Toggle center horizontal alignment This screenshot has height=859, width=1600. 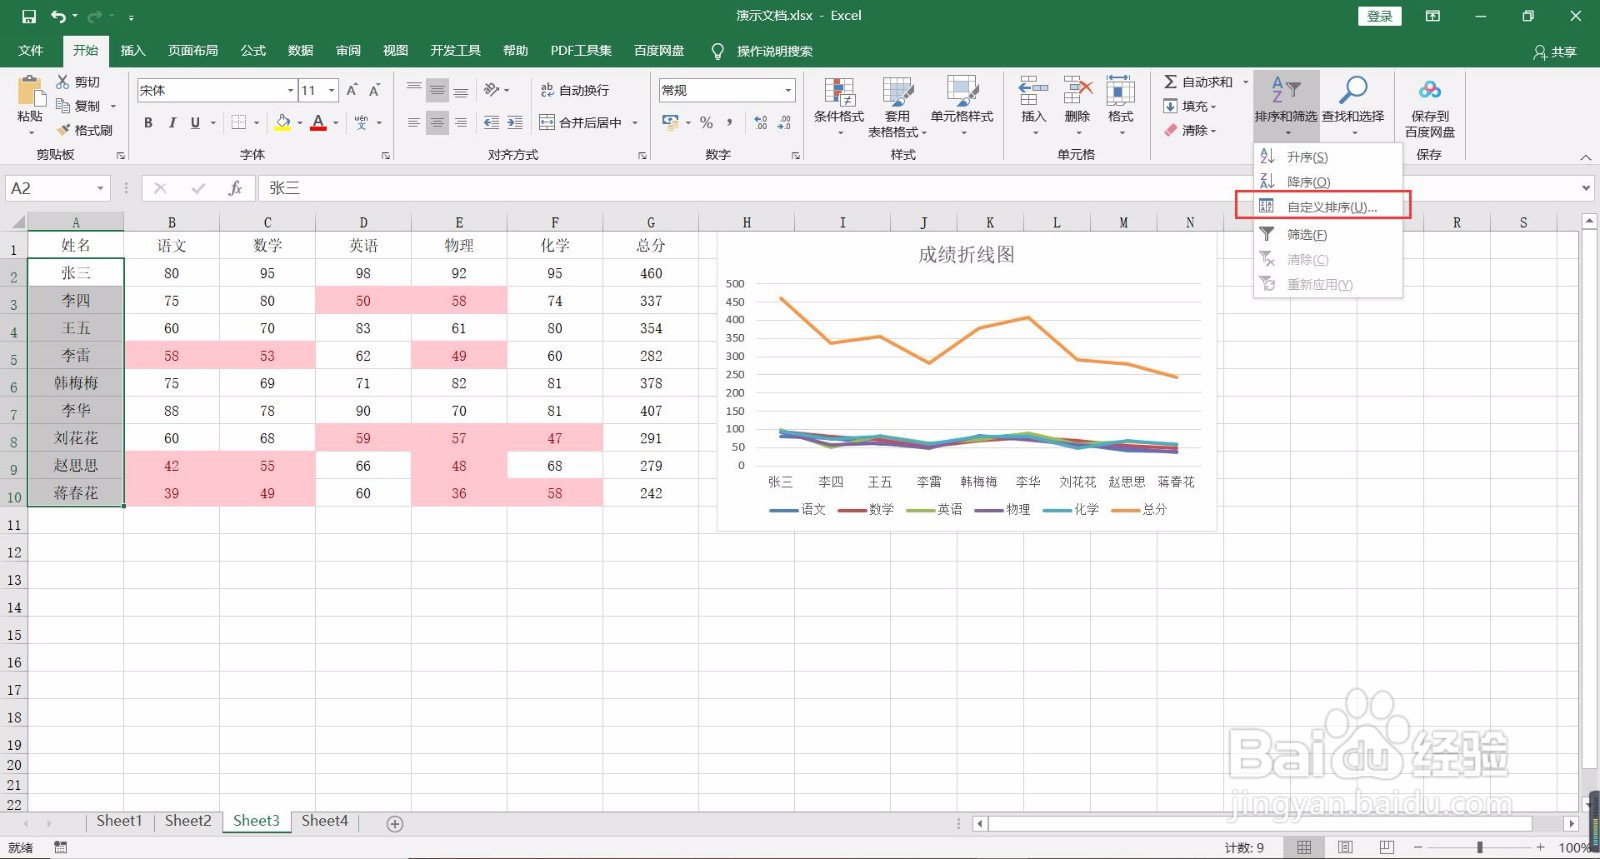[x=437, y=122]
